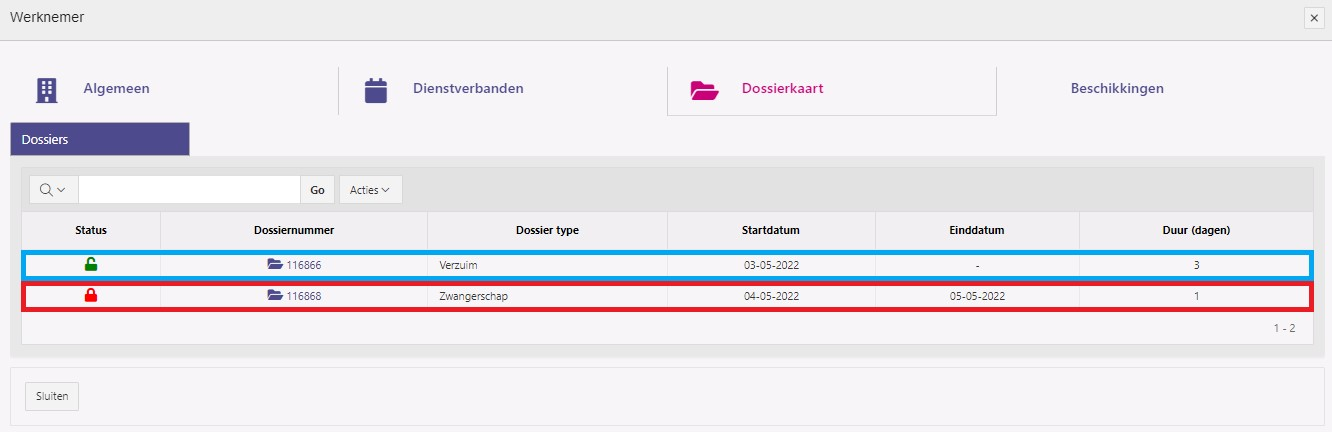
Task: Click the end date 05-05-2022
Action: (977, 296)
